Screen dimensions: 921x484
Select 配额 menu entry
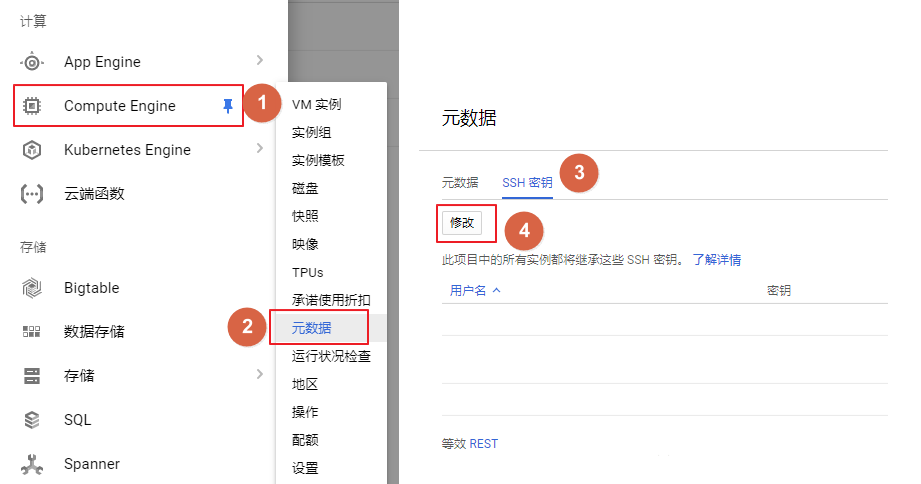click(305, 440)
